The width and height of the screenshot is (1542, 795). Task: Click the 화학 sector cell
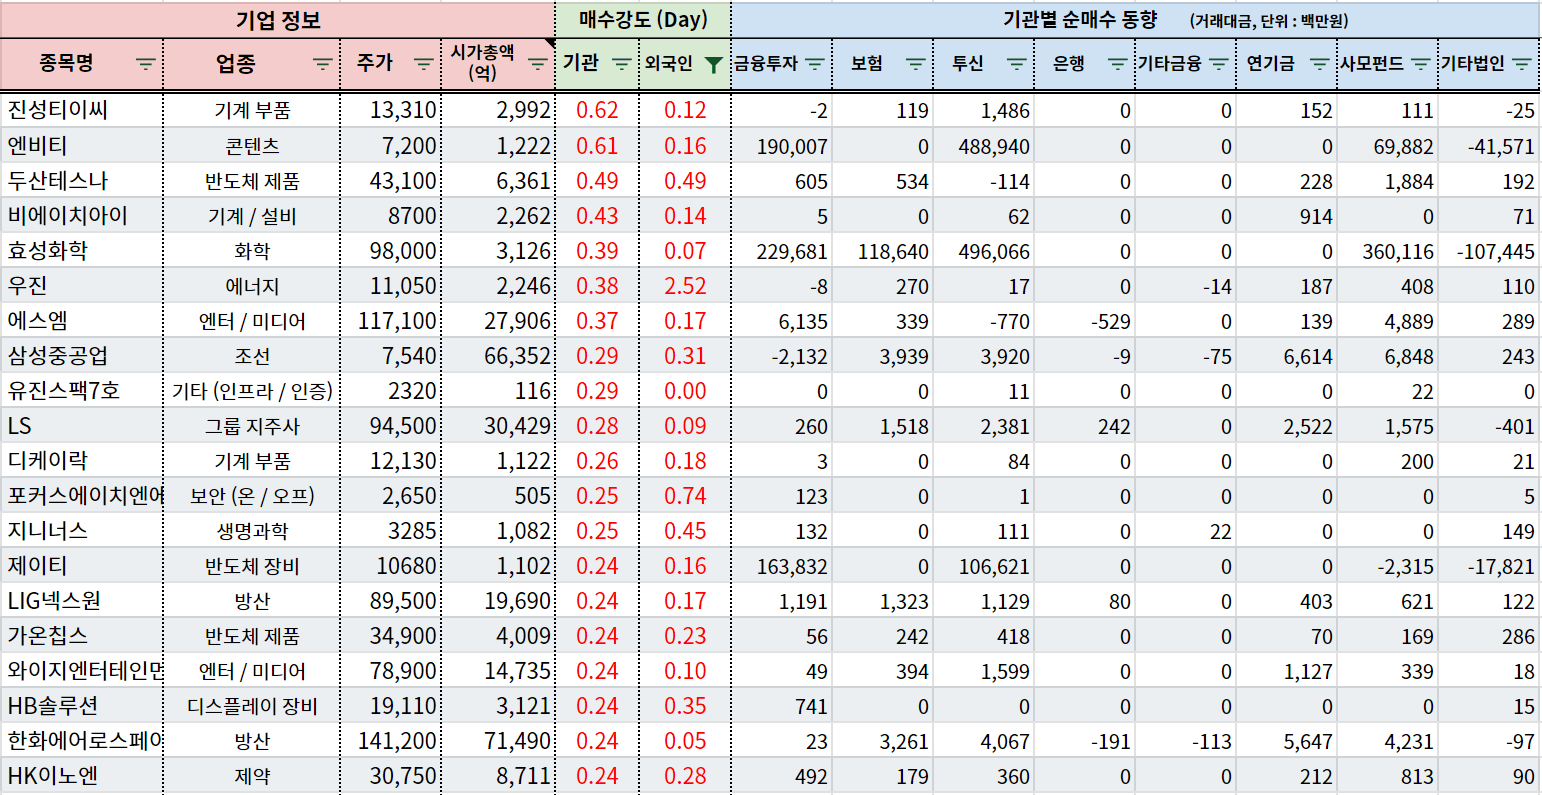252,250
